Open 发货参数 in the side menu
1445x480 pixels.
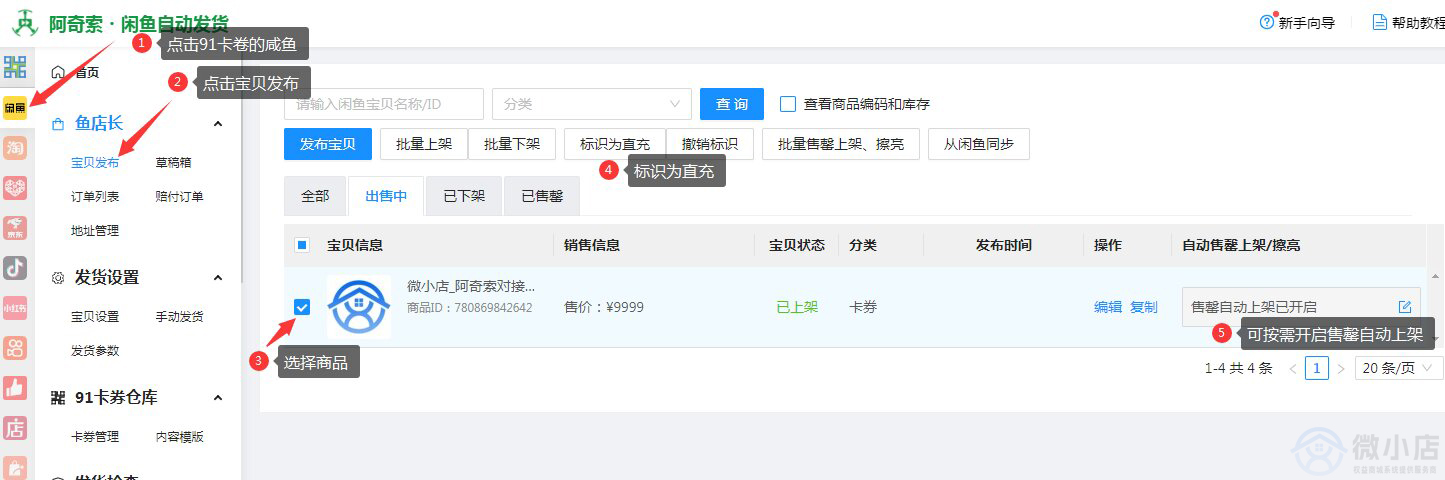coord(95,350)
